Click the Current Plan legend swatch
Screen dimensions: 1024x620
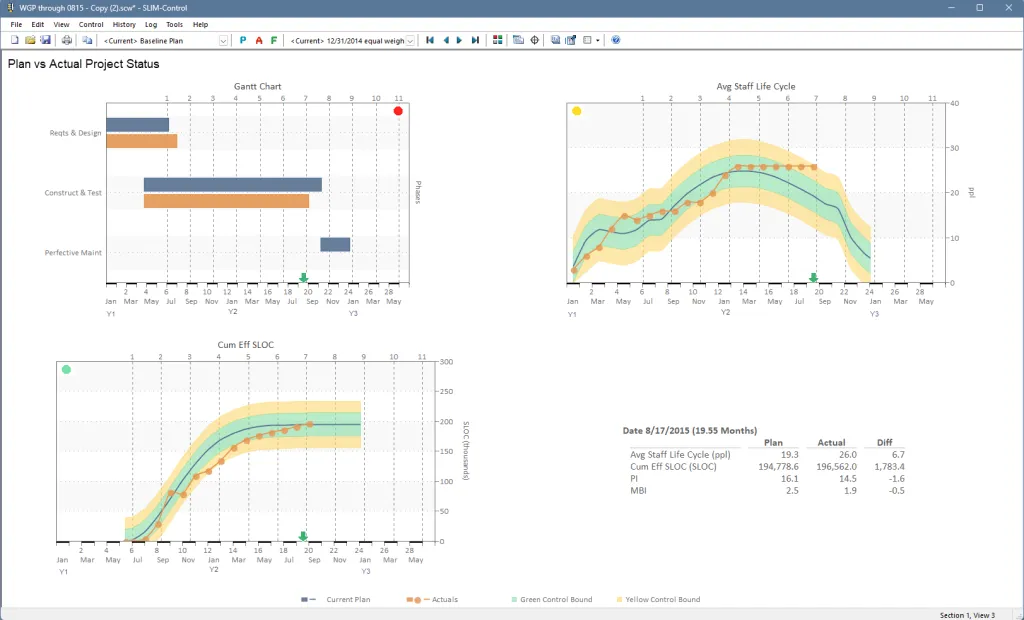point(308,599)
